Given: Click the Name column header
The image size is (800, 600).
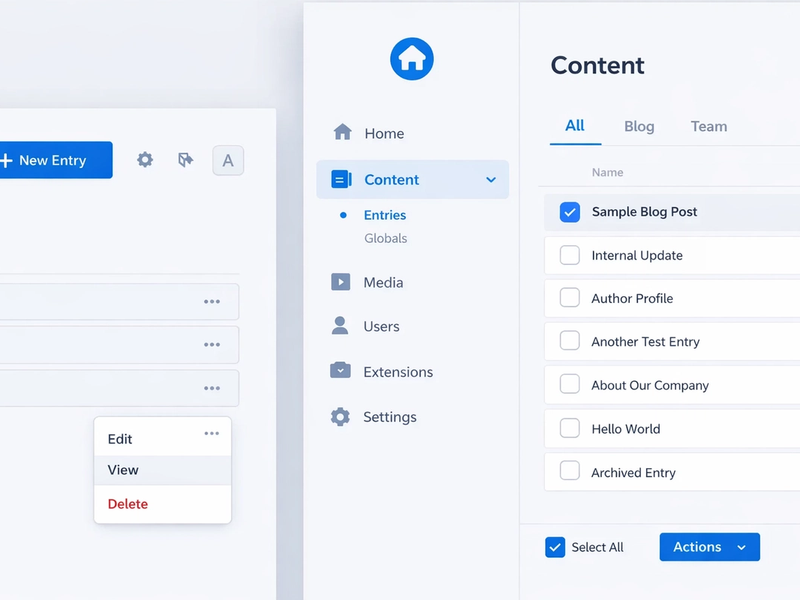Looking at the screenshot, I should click(x=607, y=172).
